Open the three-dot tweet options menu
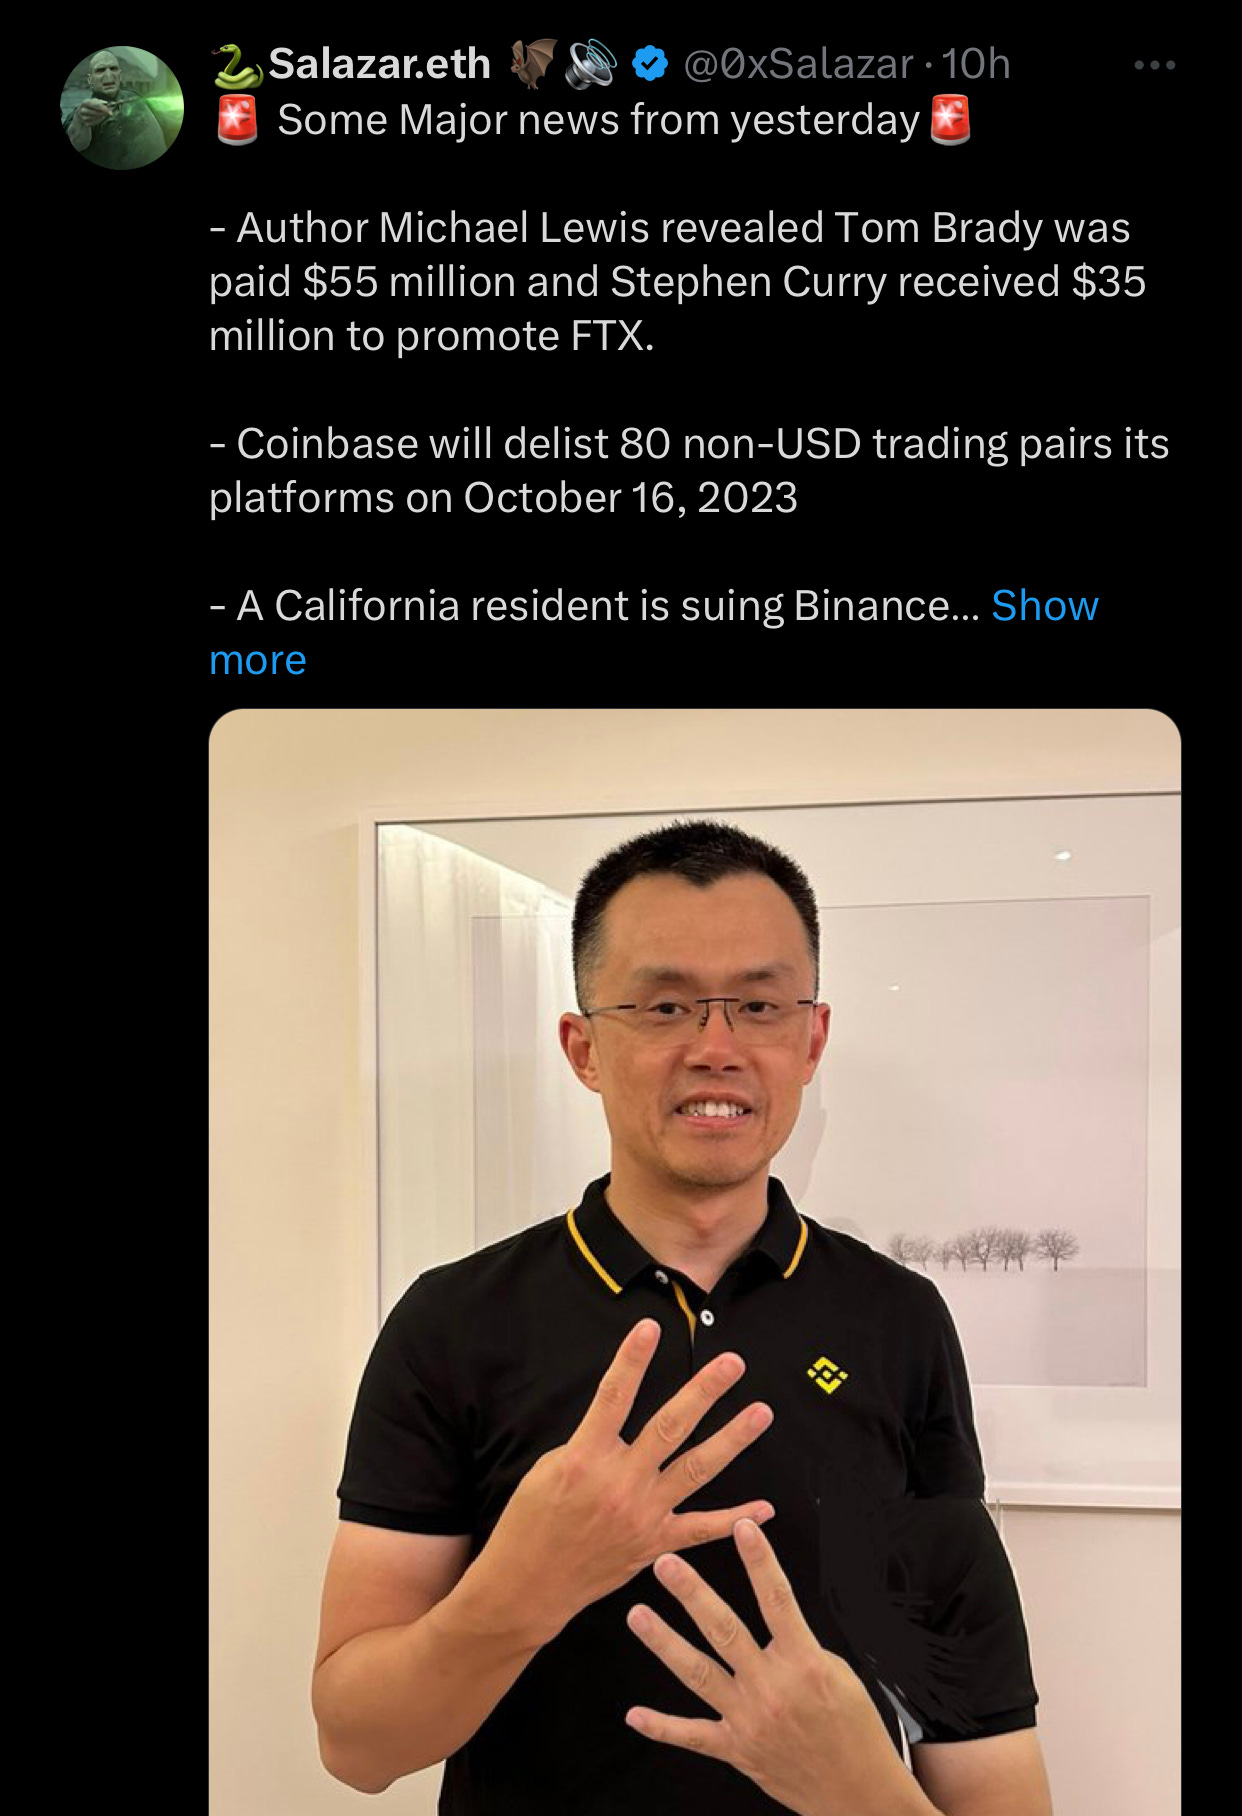This screenshot has width=1242, height=1816. pyautogui.click(x=1154, y=65)
